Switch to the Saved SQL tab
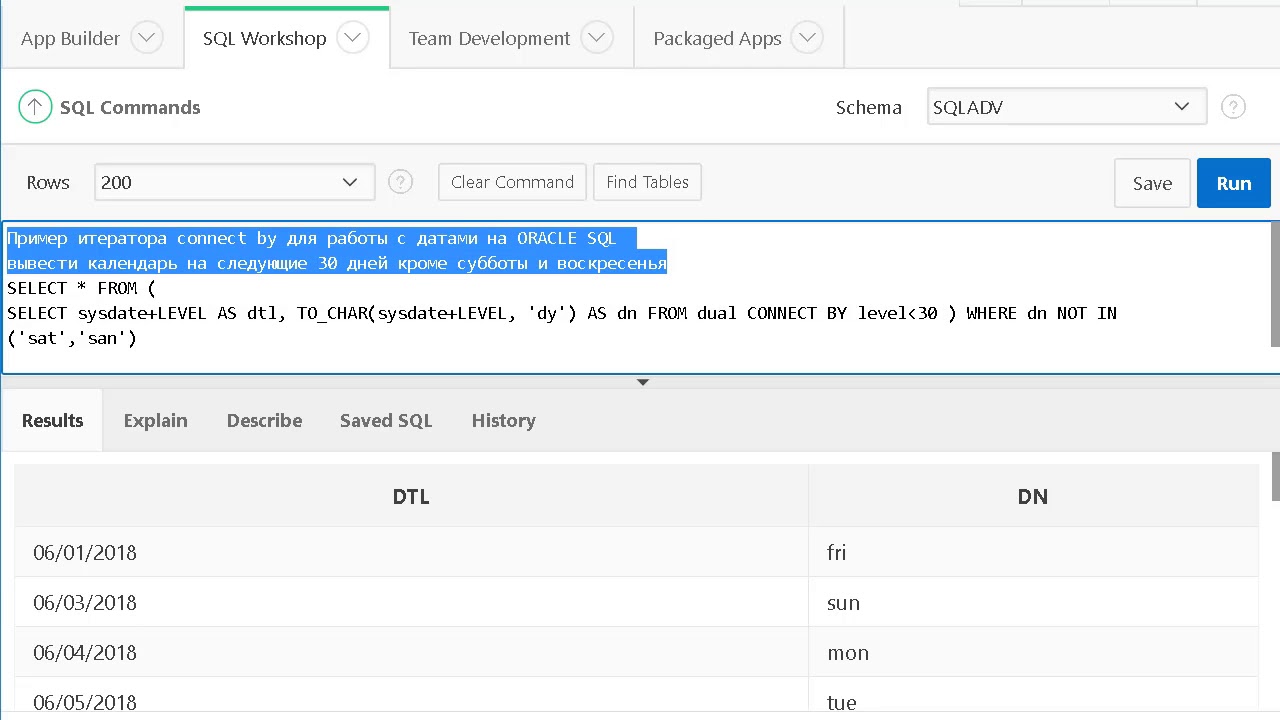Image resolution: width=1280 pixels, height=720 pixels. 386,421
